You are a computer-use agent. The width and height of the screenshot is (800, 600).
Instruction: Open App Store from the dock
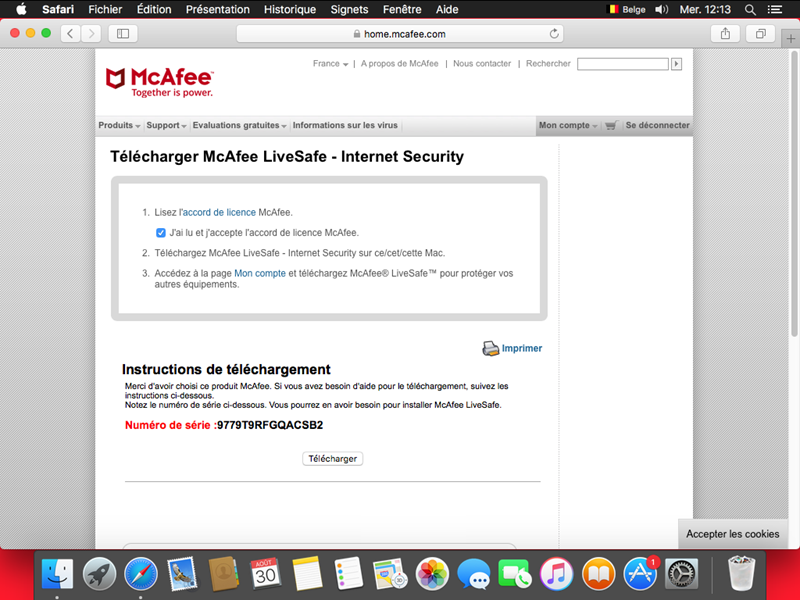click(x=640, y=574)
